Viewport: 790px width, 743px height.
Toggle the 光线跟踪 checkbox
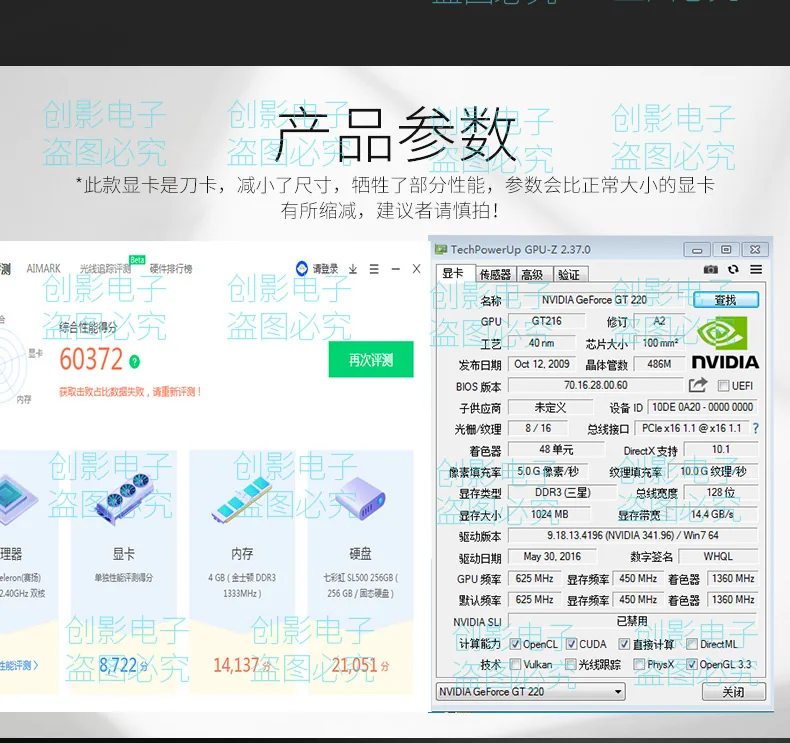click(x=570, y=664)
